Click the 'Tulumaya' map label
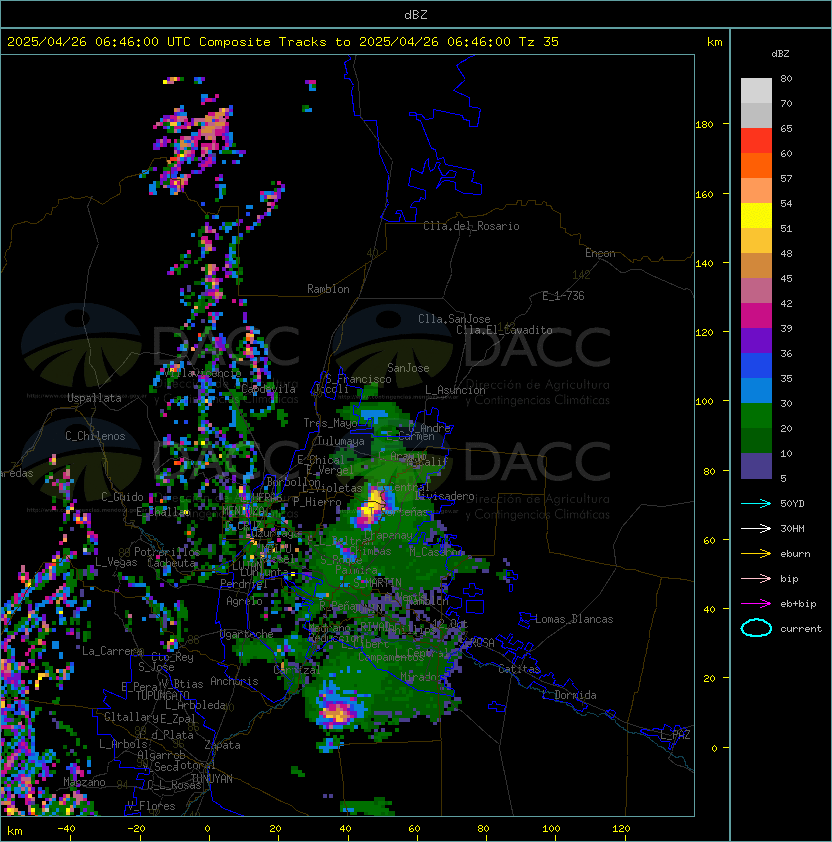 tap(341, 441)
